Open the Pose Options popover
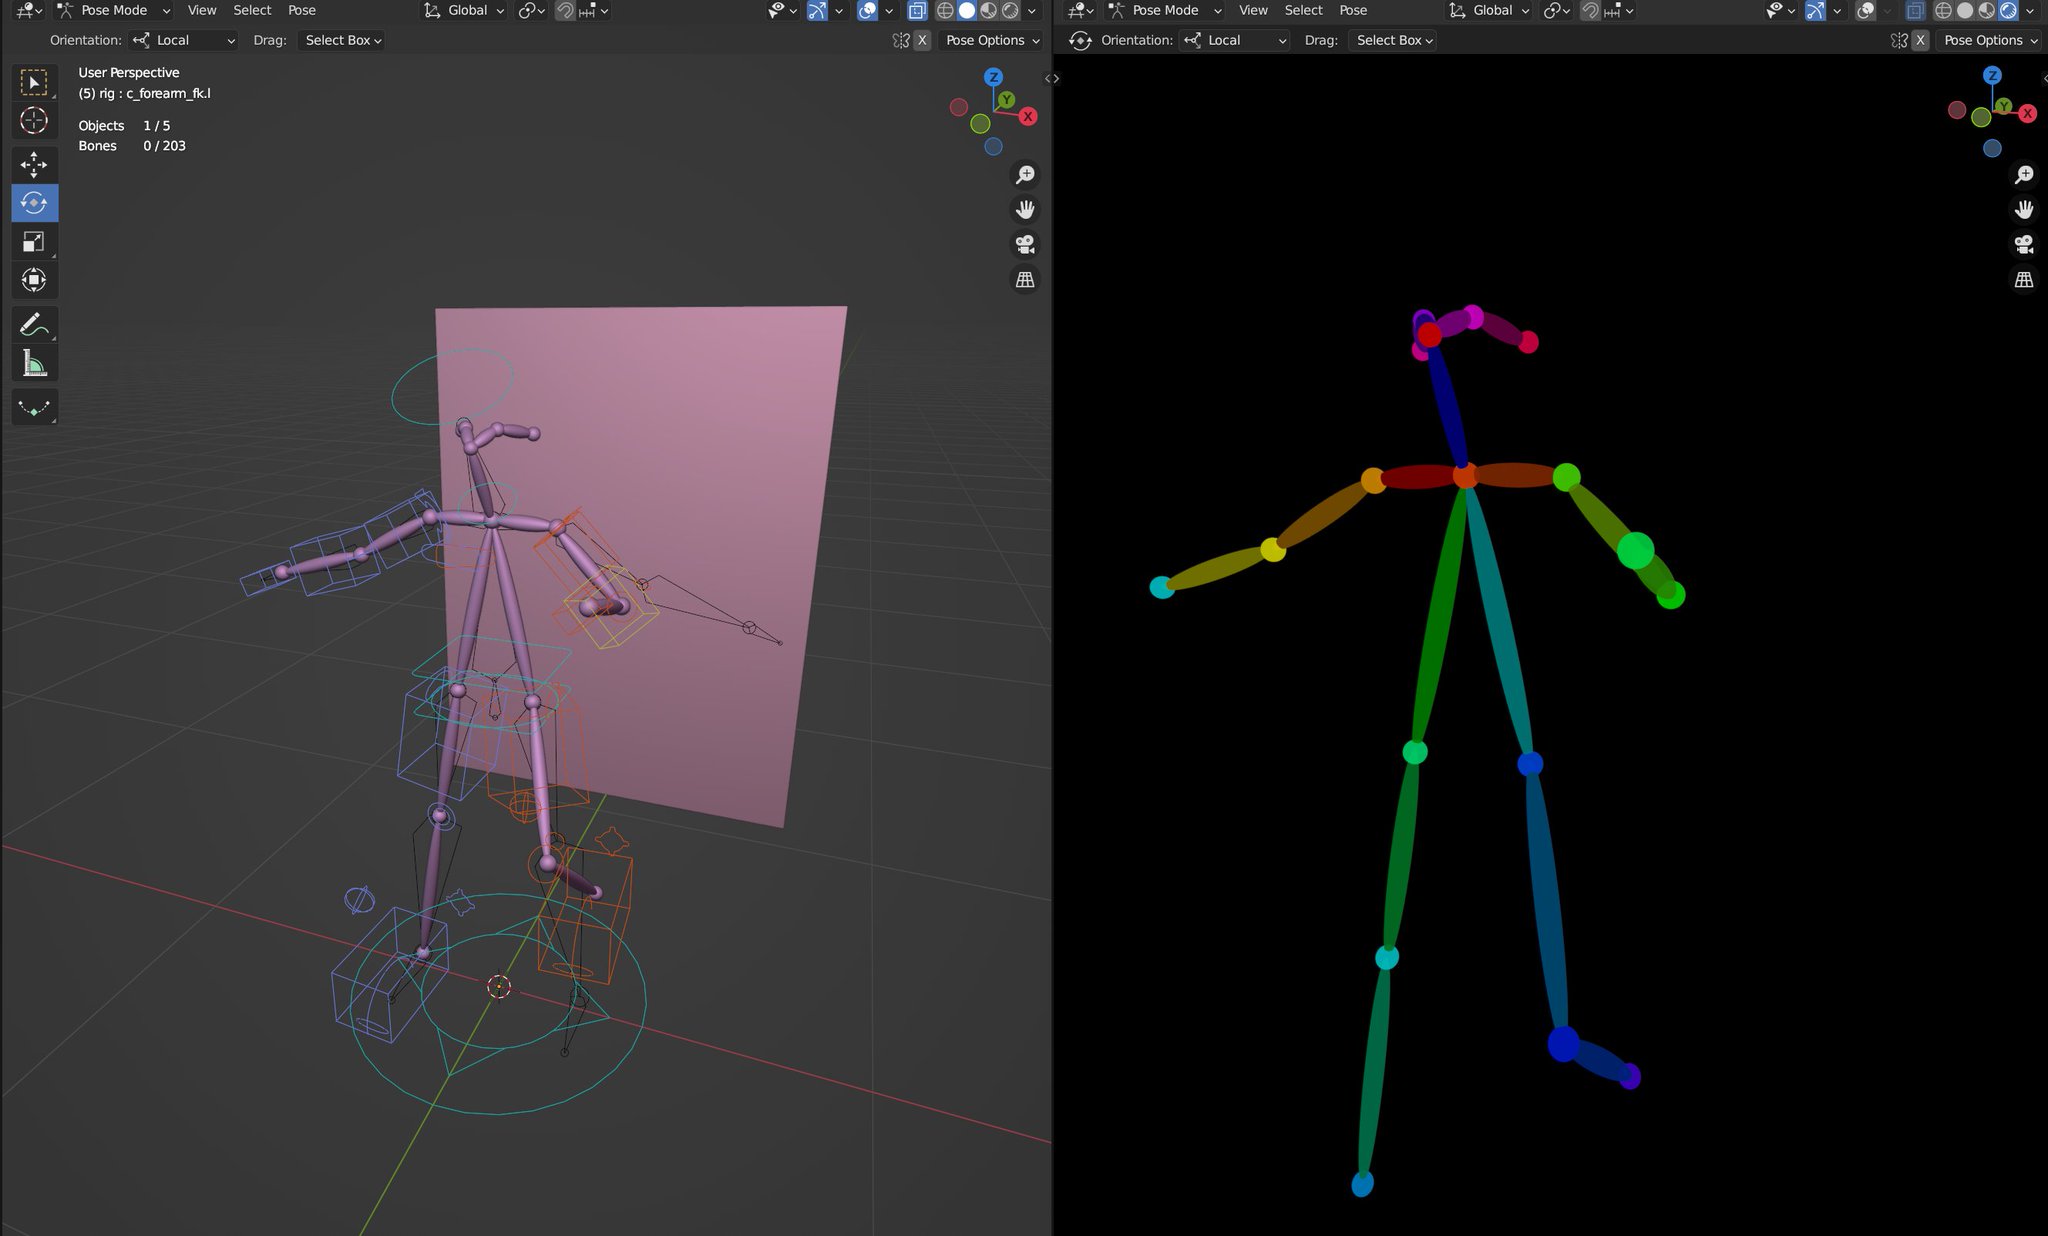Screen dimensions: 2048x1236 click(x=990, y=40)
